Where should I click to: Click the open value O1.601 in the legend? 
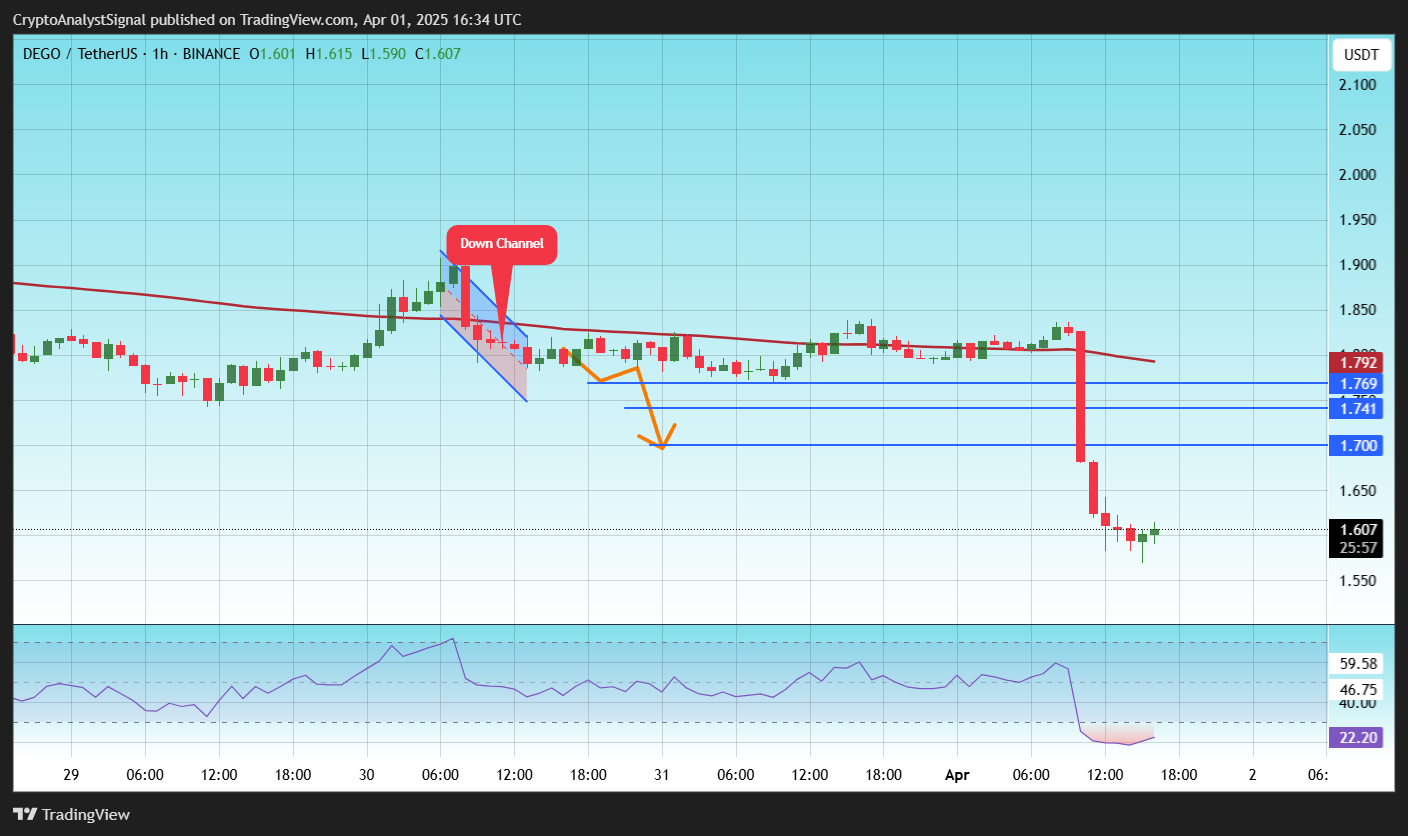(272, 54)
